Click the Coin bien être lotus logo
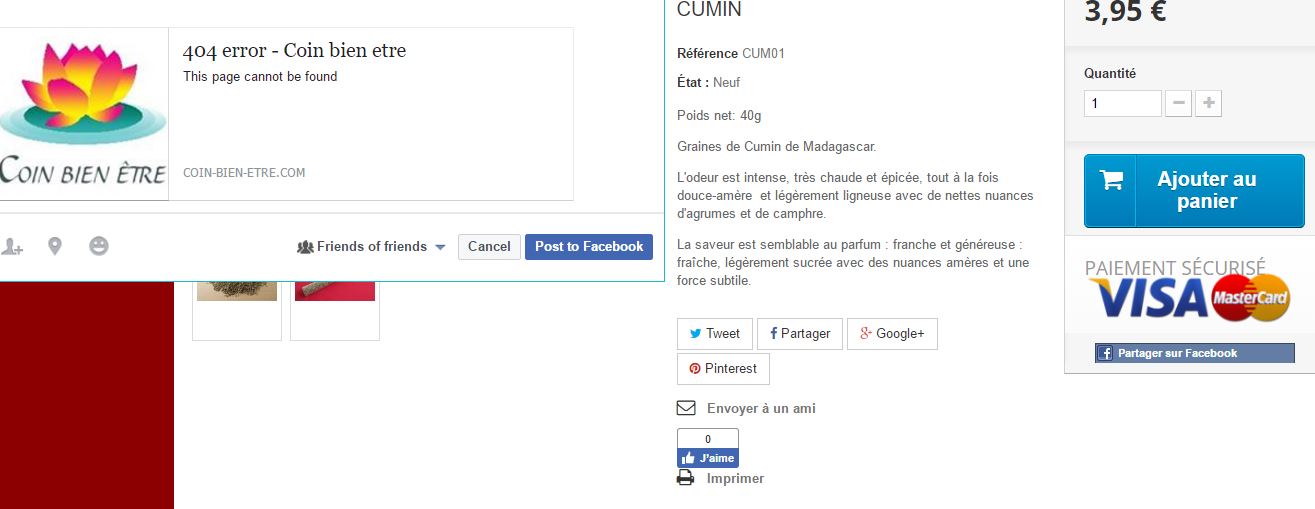The width and height of the screenshot is (1315, 509). pos(84,114)
